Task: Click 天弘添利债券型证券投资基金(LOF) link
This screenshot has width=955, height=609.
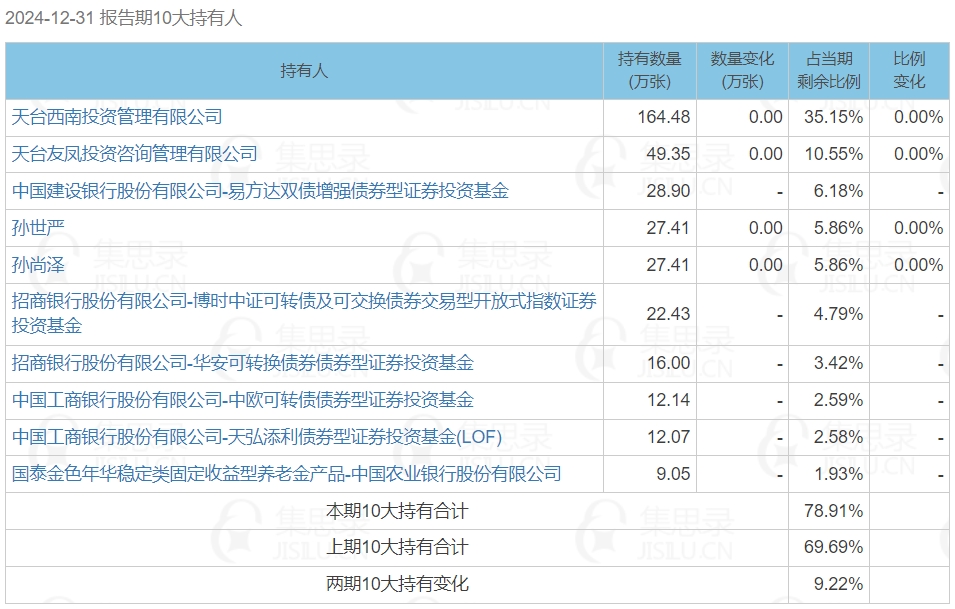Action: click(x=257, y=437)
